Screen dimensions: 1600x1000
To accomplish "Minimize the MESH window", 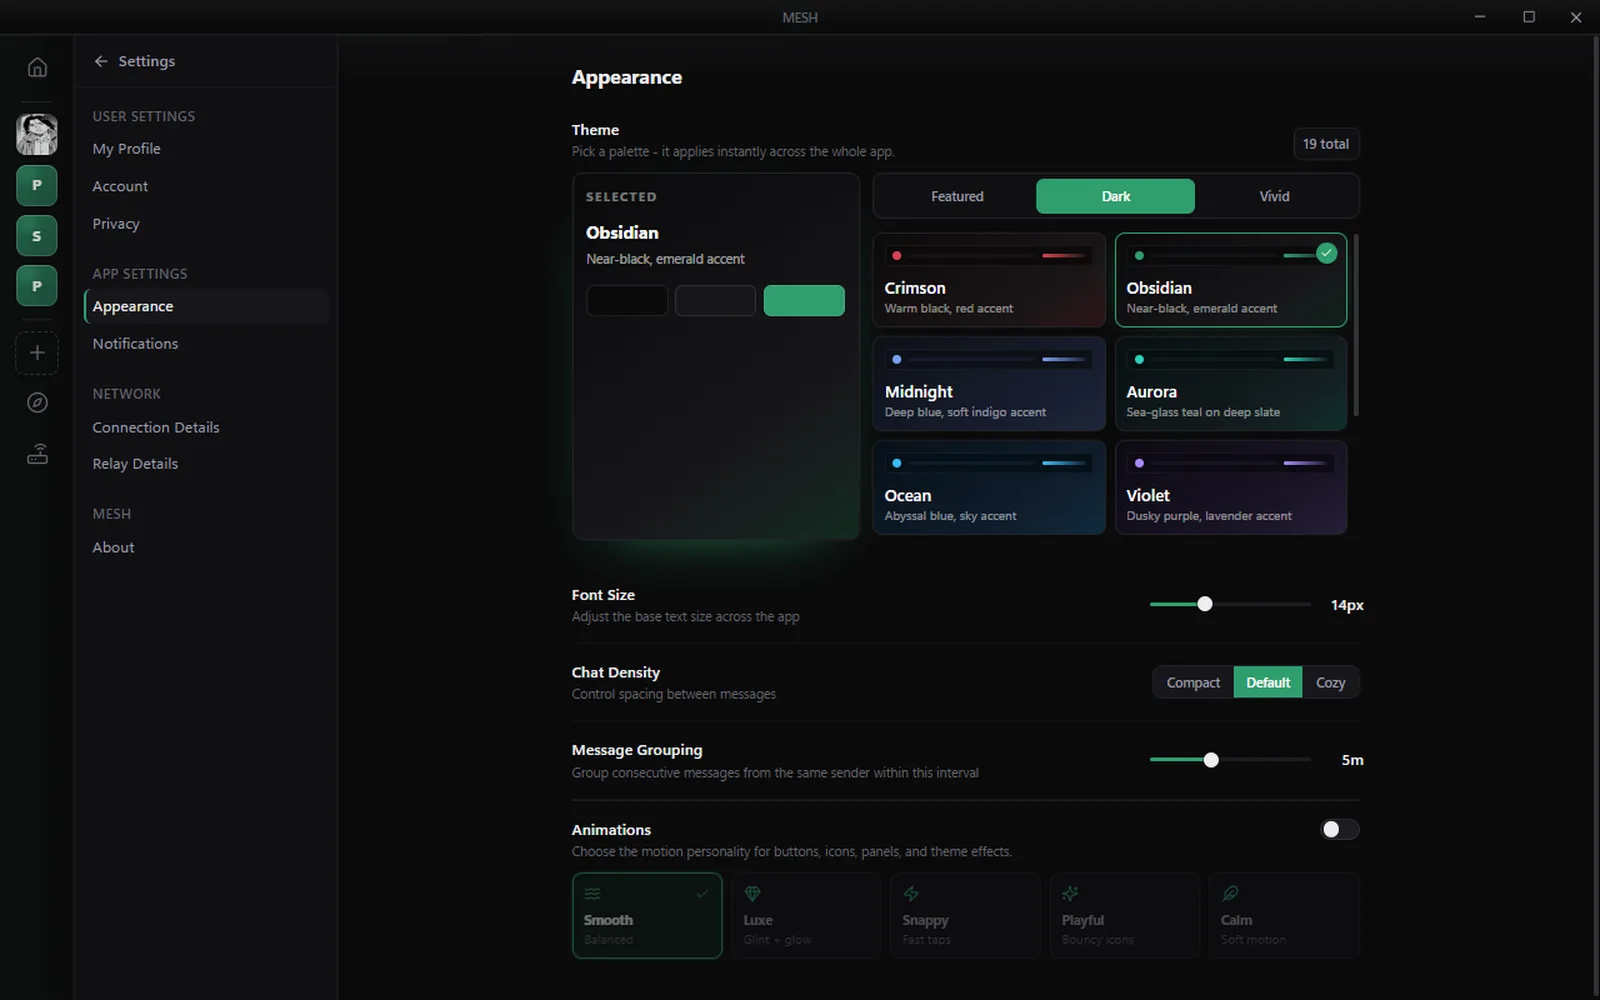I will click(1480, 17).
